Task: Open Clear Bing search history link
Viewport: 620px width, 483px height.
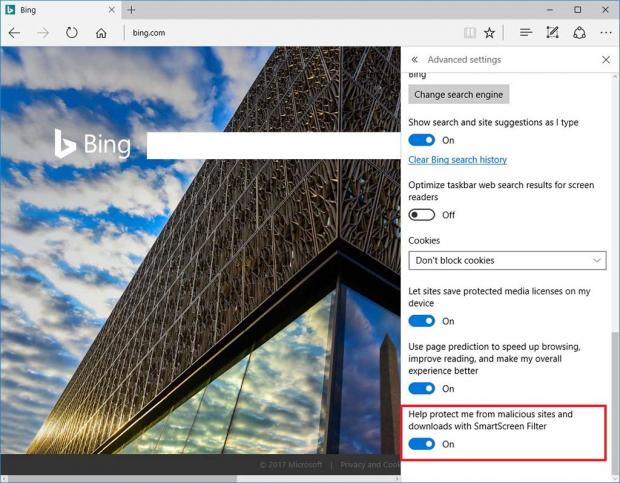Action: point(457,160)
